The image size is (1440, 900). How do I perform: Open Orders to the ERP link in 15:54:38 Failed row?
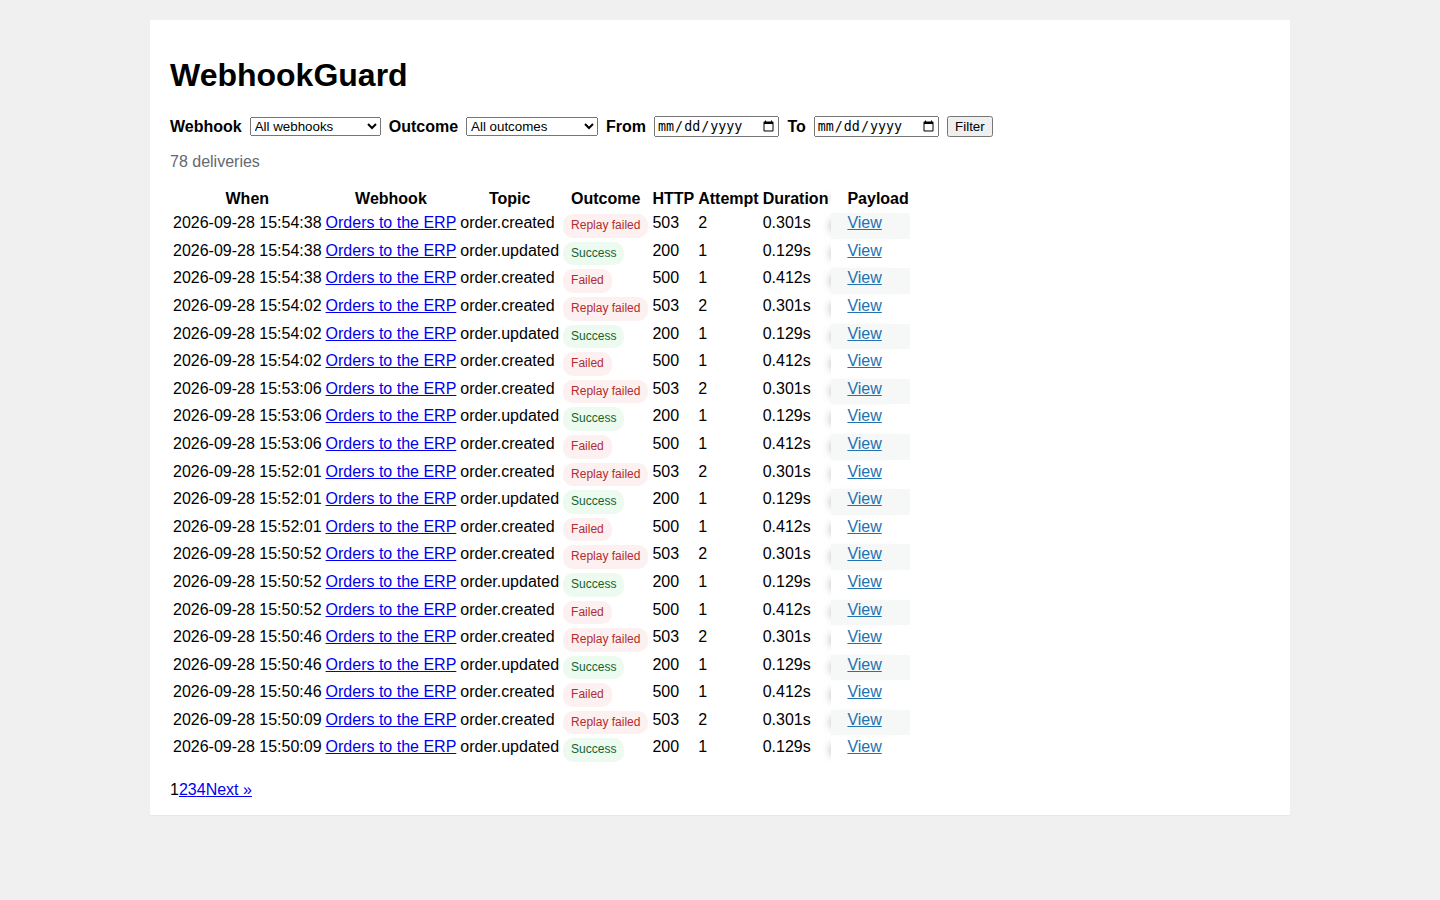(x=390, y=277)
